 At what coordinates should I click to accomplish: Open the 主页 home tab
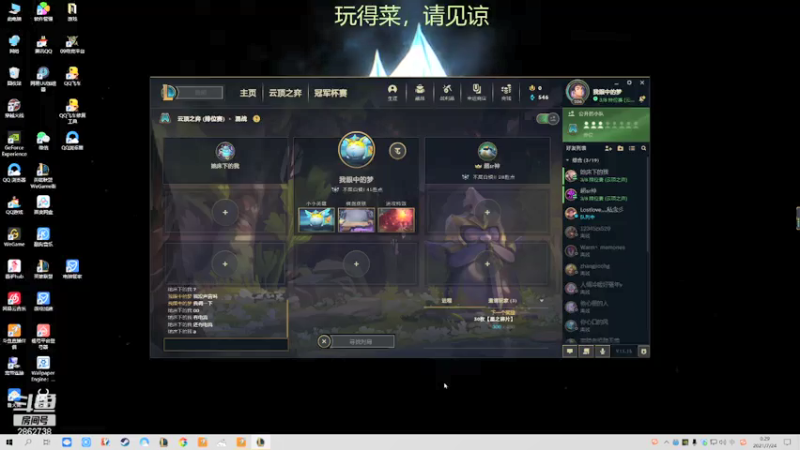[x=248, y=93]
